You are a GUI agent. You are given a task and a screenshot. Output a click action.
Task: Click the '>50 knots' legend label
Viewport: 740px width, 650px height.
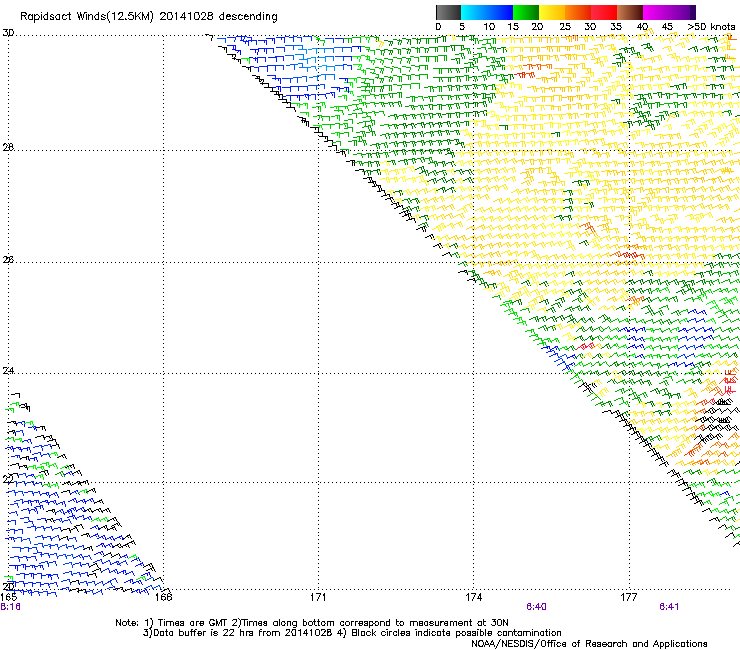pyautogui.click(x=711, y=27)
